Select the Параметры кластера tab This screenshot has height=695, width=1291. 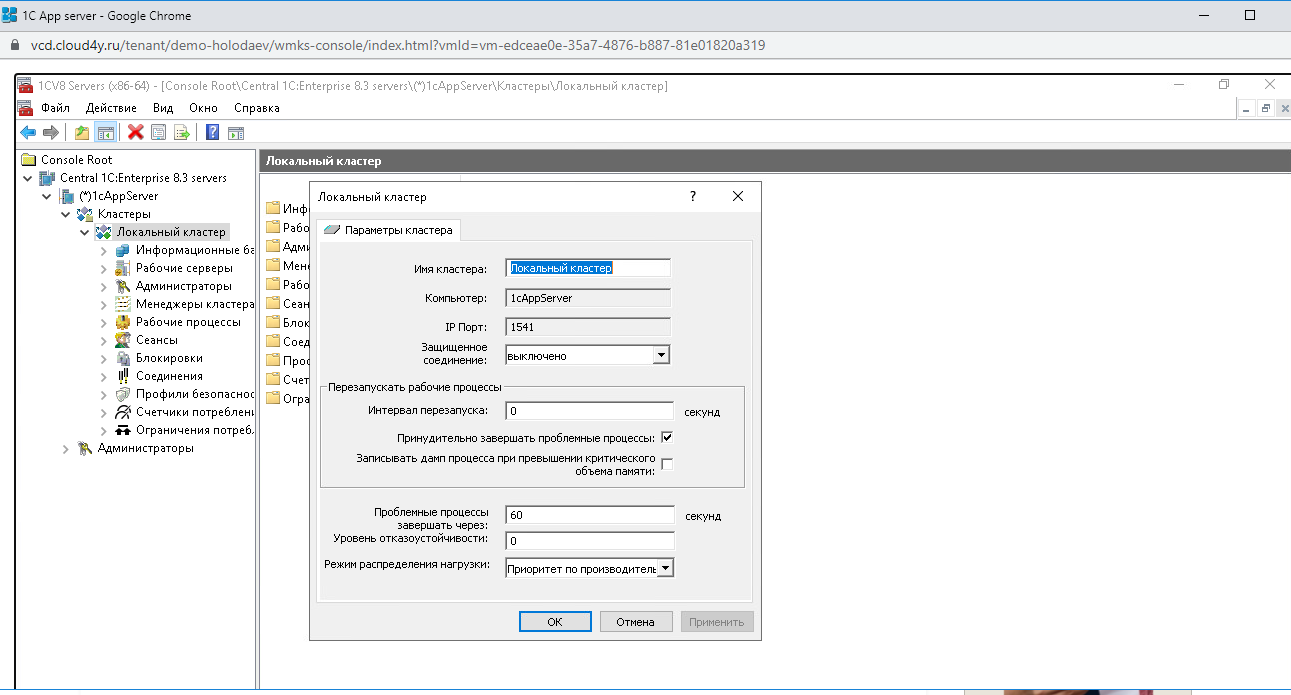coord(389,230)
